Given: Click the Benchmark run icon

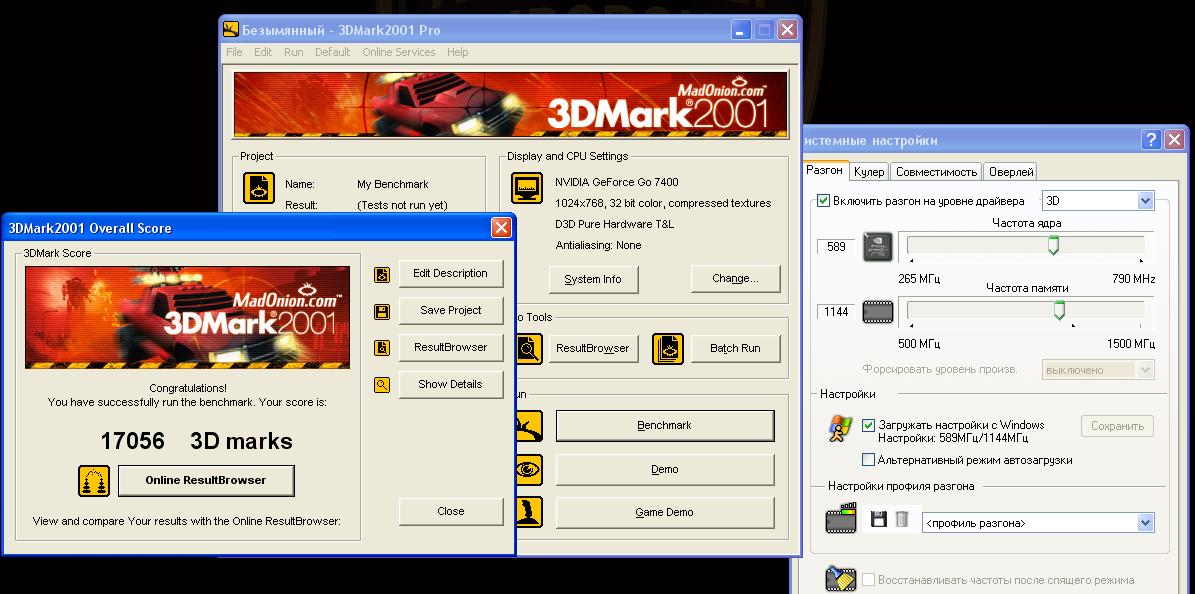Looking at the screenshot, I should [529, 425].
